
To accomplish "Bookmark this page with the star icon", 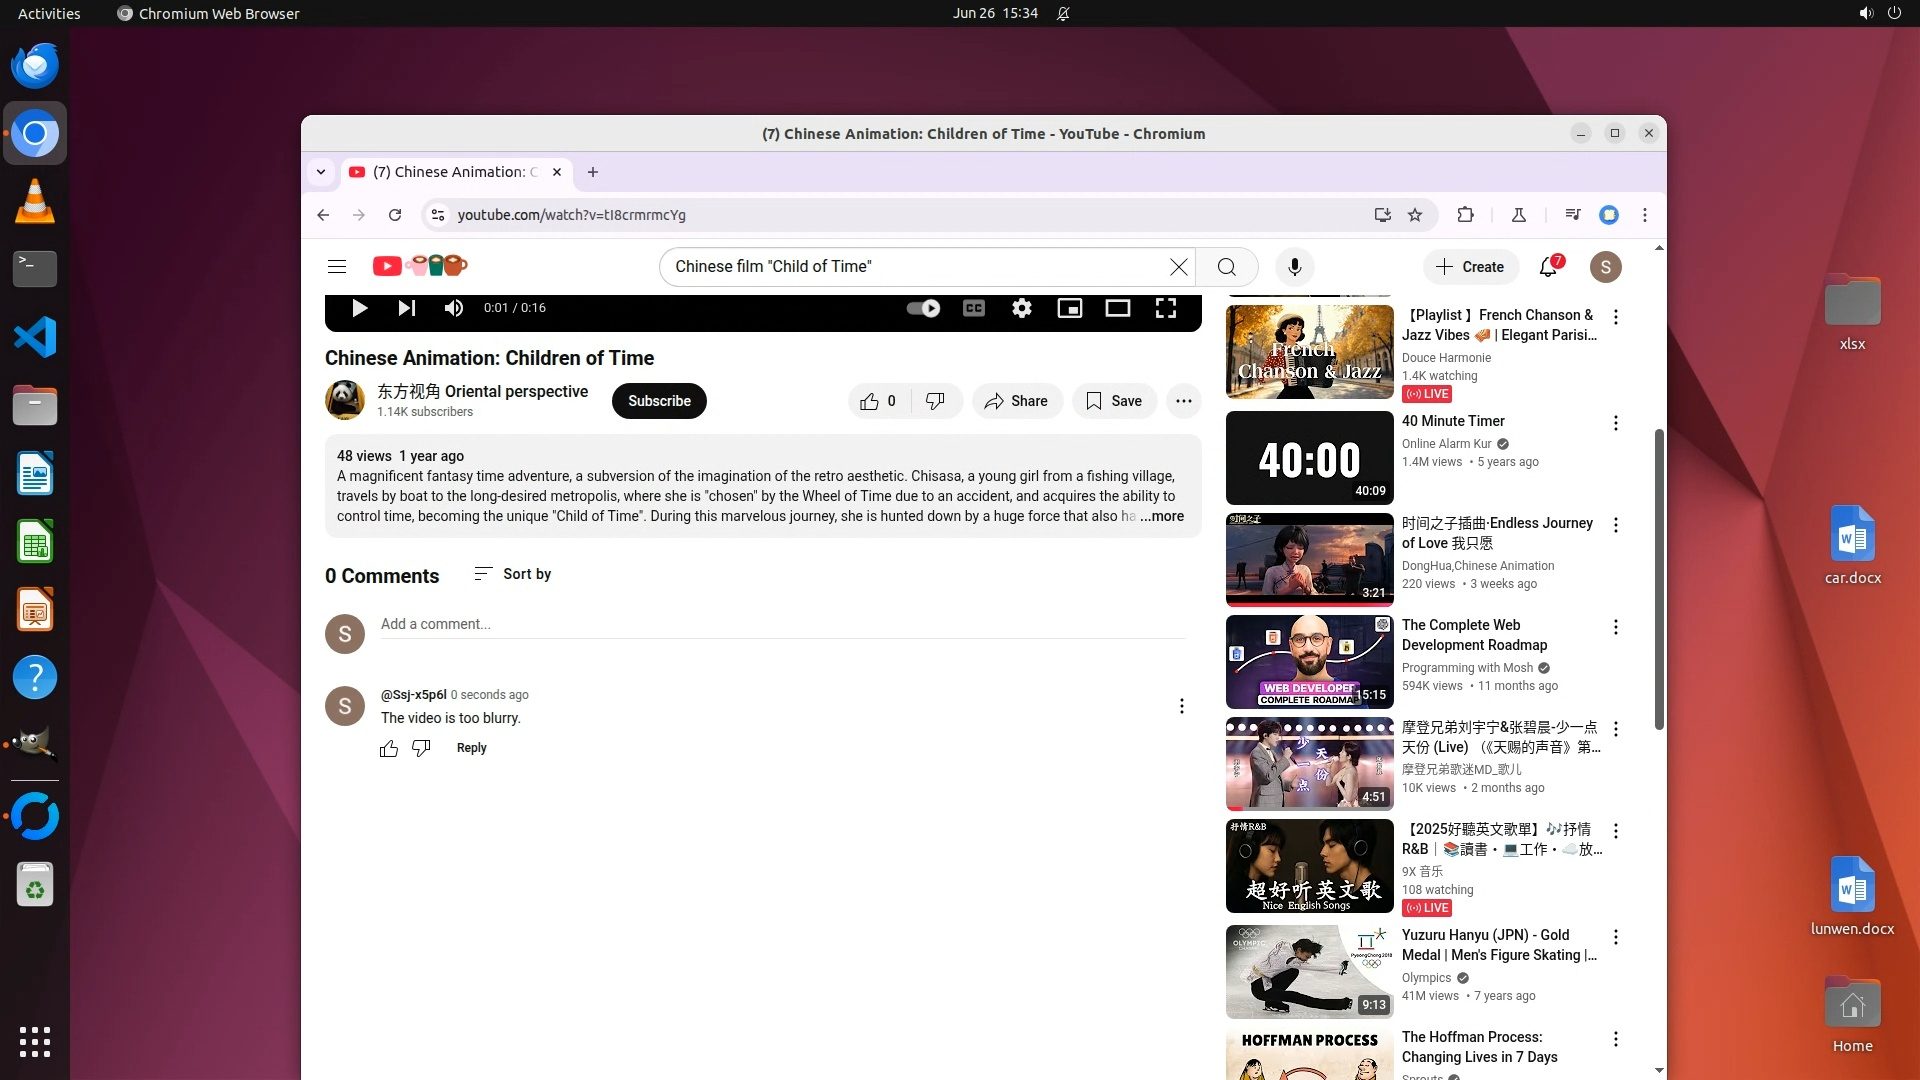I will 1415,215.
